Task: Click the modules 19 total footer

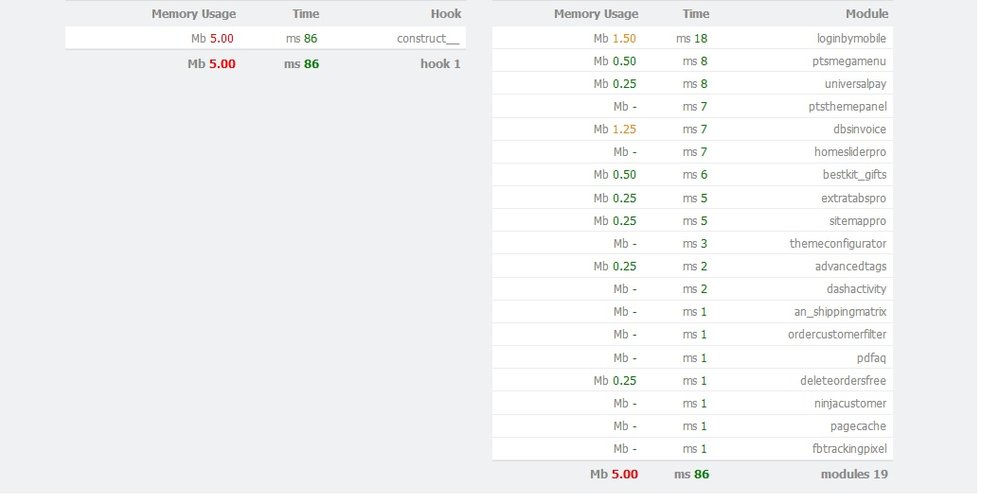Action: coord(854,474)
